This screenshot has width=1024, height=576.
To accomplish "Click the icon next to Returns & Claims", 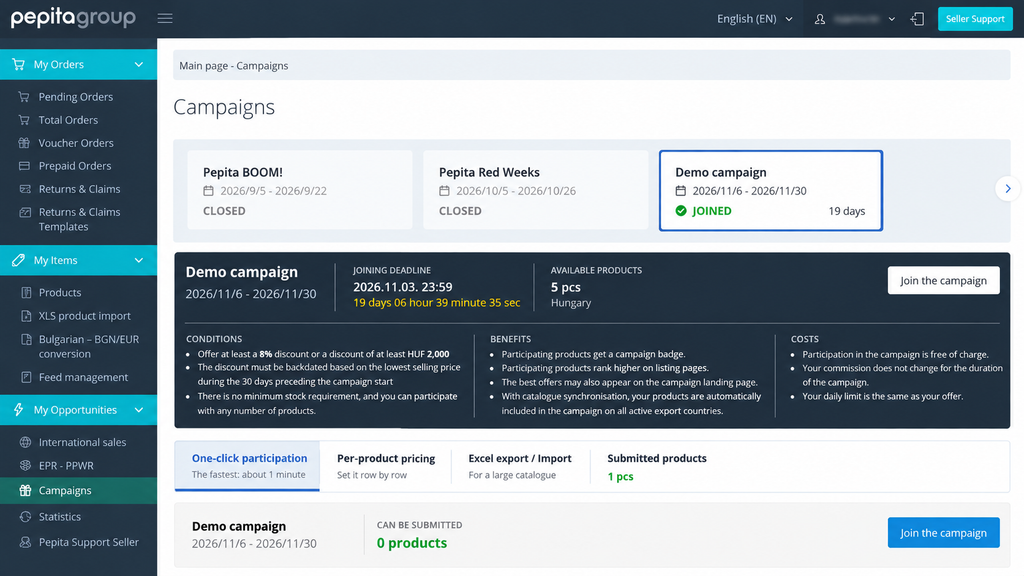I will [x=25, y=189].
